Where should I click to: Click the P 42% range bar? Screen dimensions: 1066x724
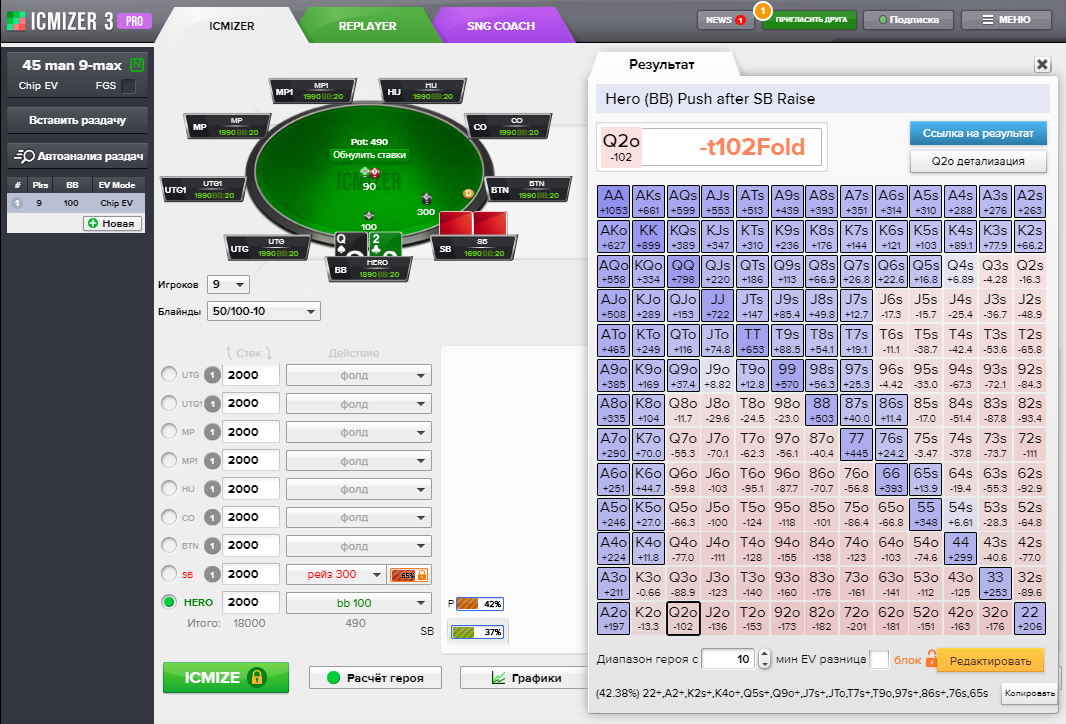(480, 604)
